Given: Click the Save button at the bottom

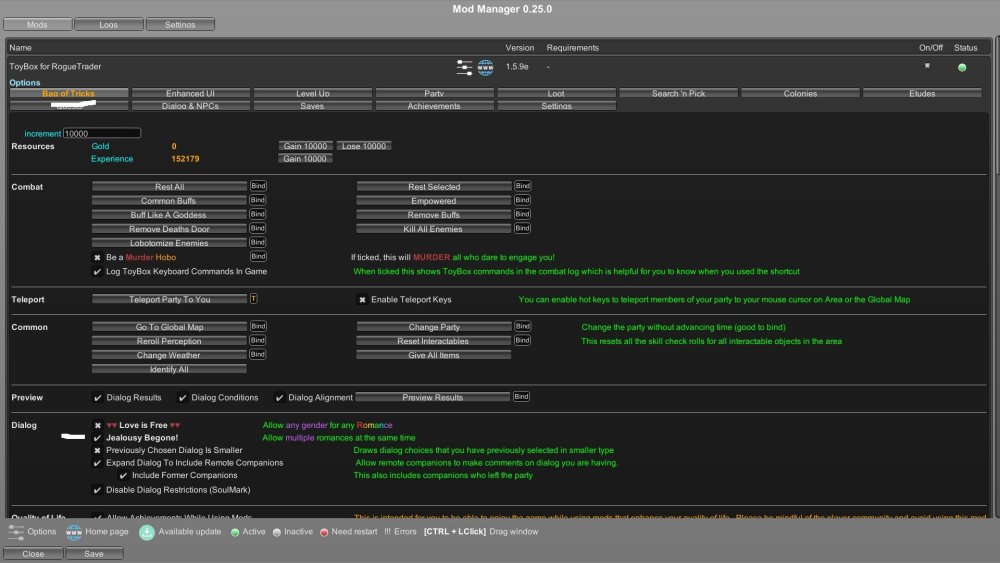Looking at the screenshot, I should coord(94,553).
